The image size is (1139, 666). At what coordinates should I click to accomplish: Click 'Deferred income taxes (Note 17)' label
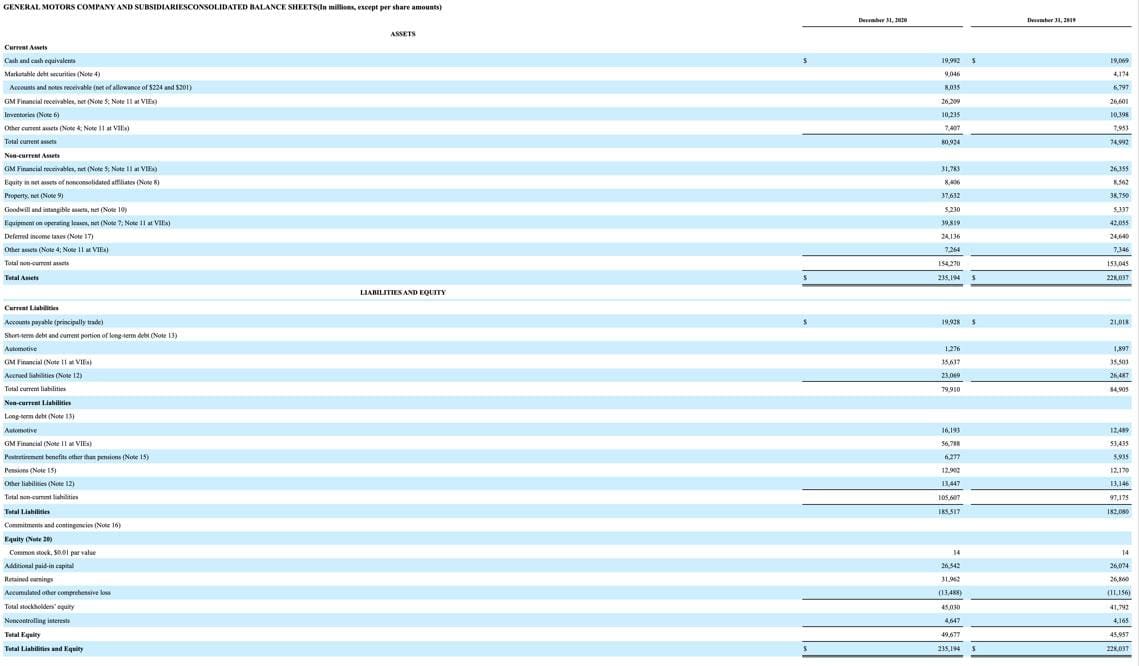[x=49, y=236]
